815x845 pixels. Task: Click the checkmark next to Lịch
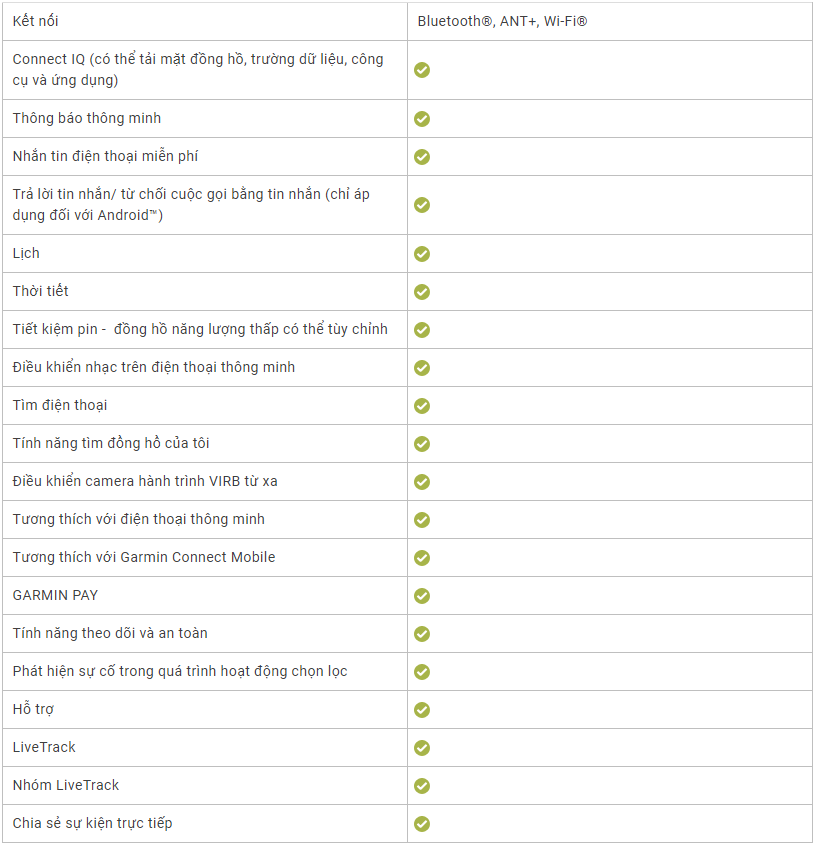pos(422,254)
